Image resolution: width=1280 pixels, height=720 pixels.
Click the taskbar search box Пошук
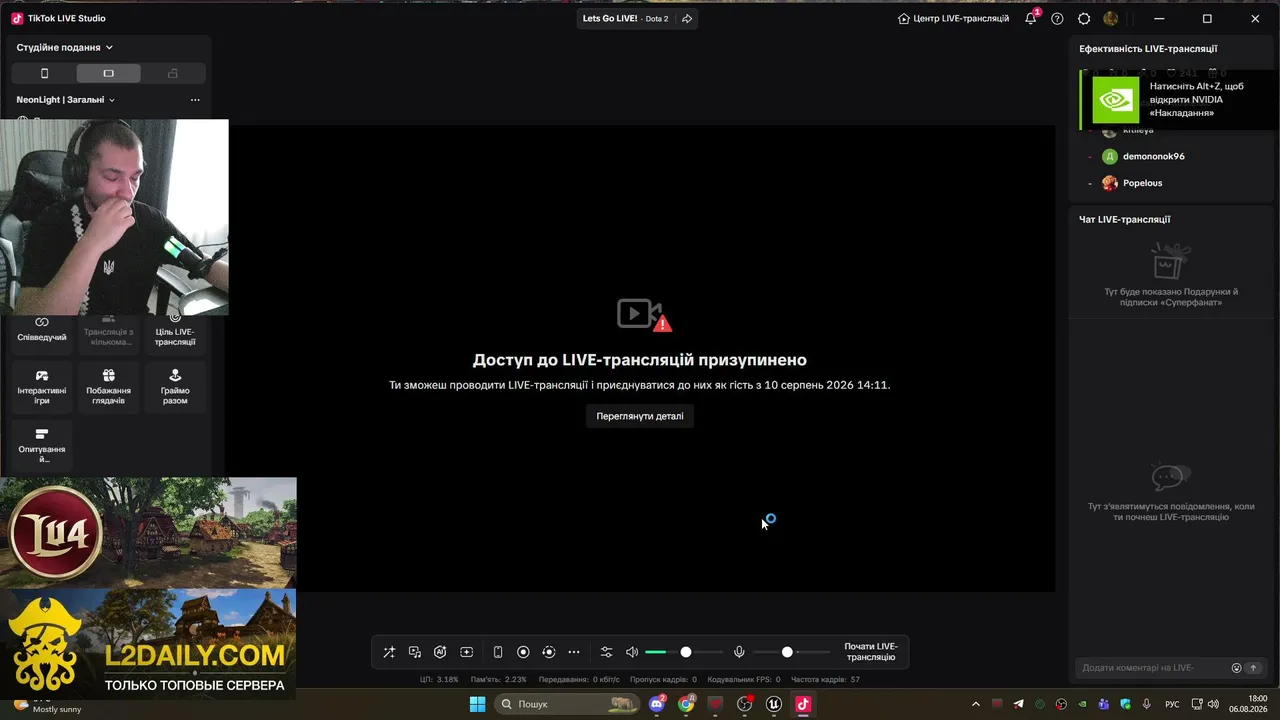[568, 704]
